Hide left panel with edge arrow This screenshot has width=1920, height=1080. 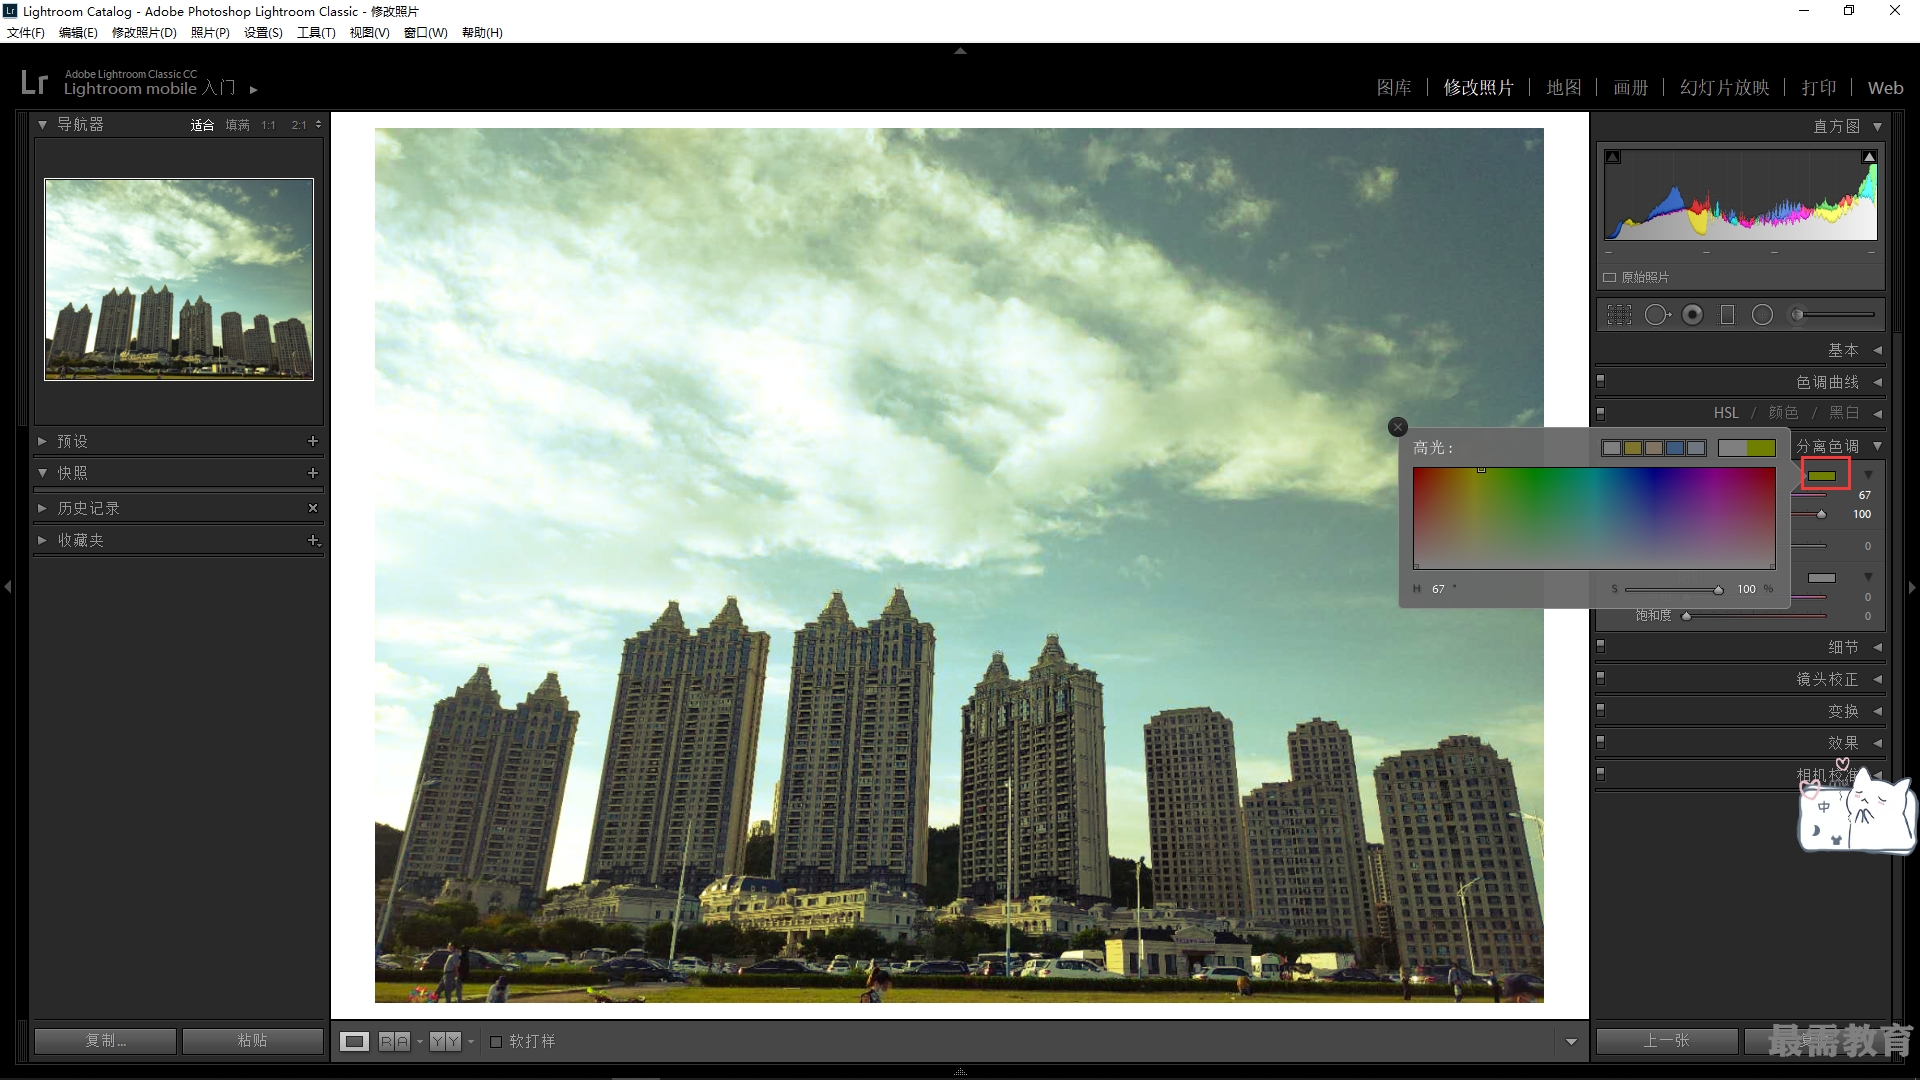pos(8,587)
